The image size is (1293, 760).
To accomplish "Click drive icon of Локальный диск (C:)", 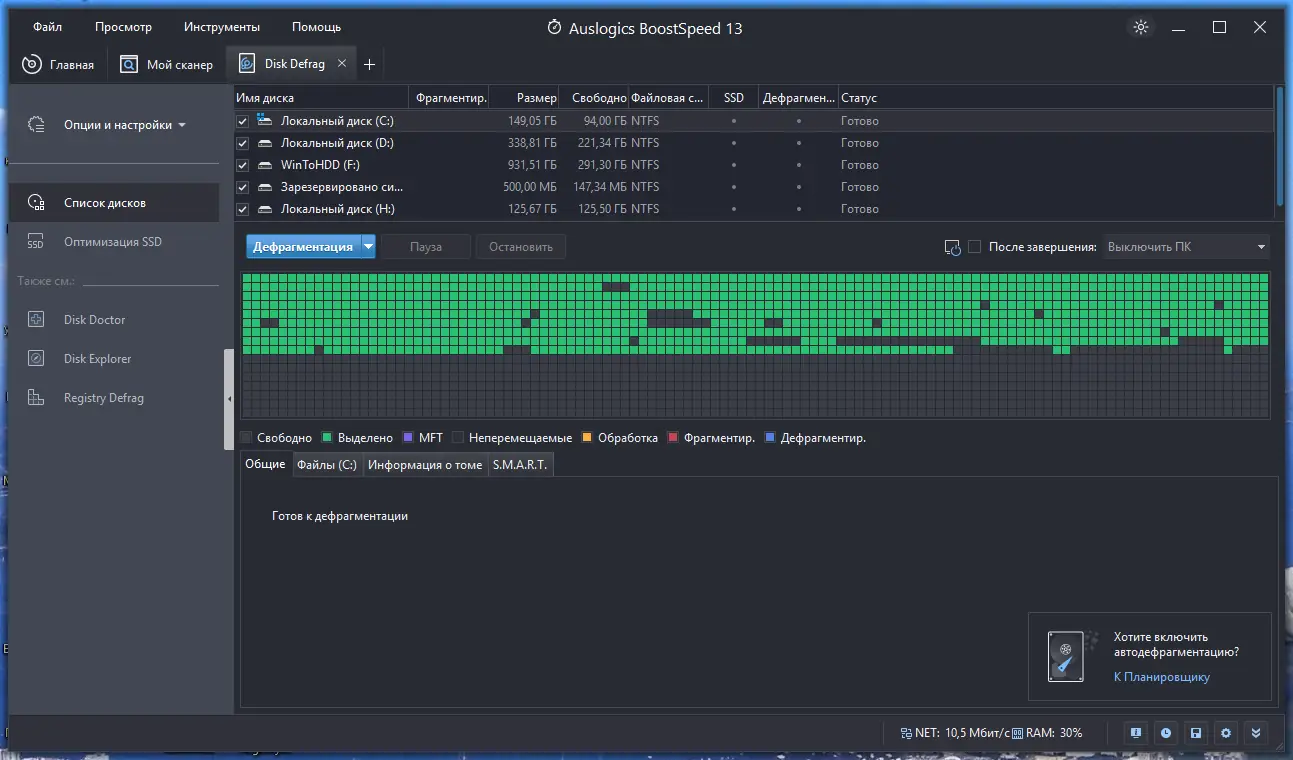I will [265, 120].
